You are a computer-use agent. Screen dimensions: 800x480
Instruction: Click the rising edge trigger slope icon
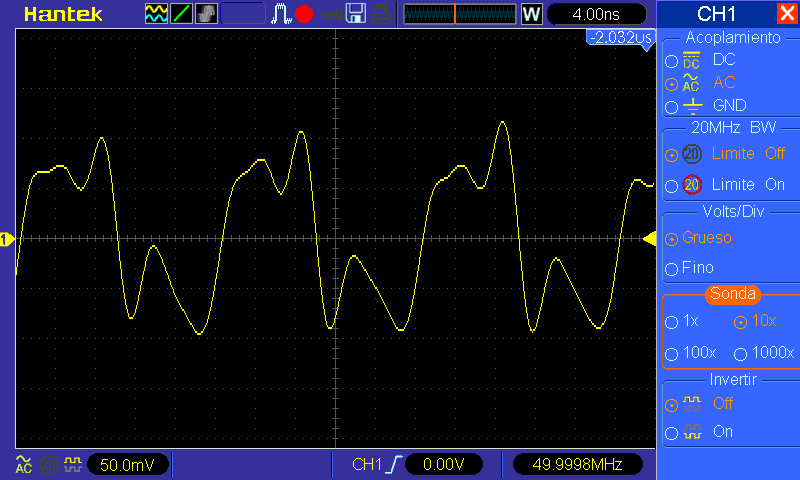[x=394, y=464]
